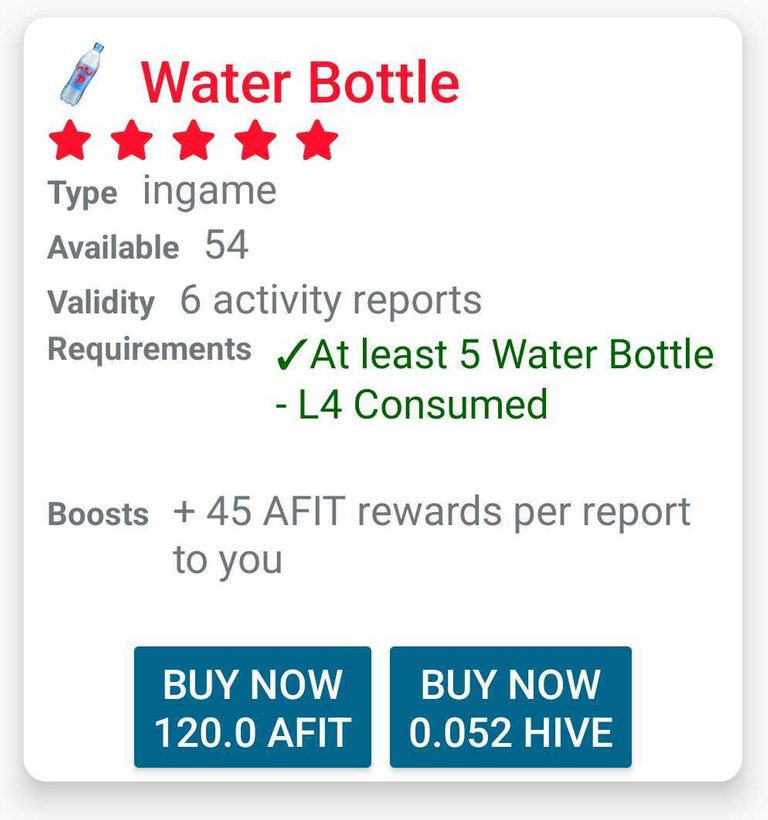The width and height of the screenshot is (768, 820).
Task: Click the '6 activity reports' validity text
Action: pyautogui.click(x=330, y=301)
